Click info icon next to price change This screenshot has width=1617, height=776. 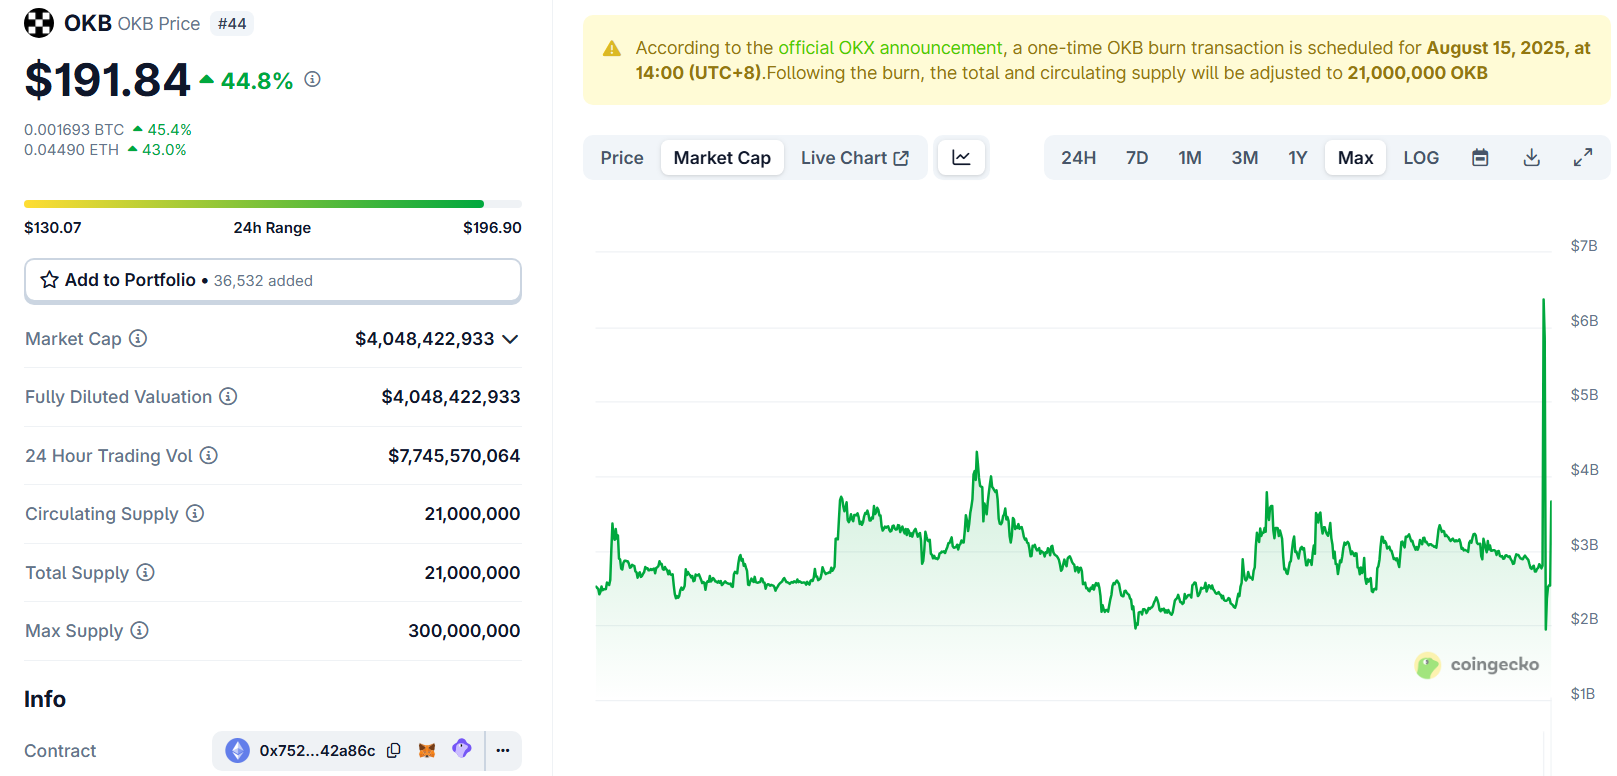pyautogui.click(x=312, y=79)
